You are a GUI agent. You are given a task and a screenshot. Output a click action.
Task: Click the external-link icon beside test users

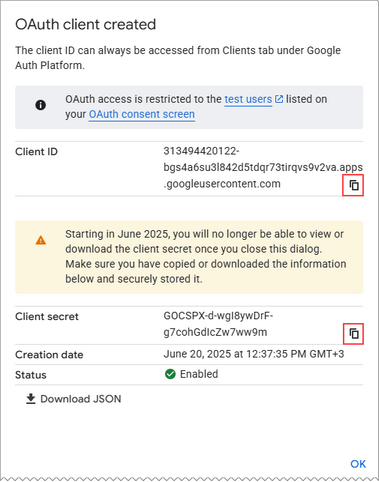click(279, 99)
